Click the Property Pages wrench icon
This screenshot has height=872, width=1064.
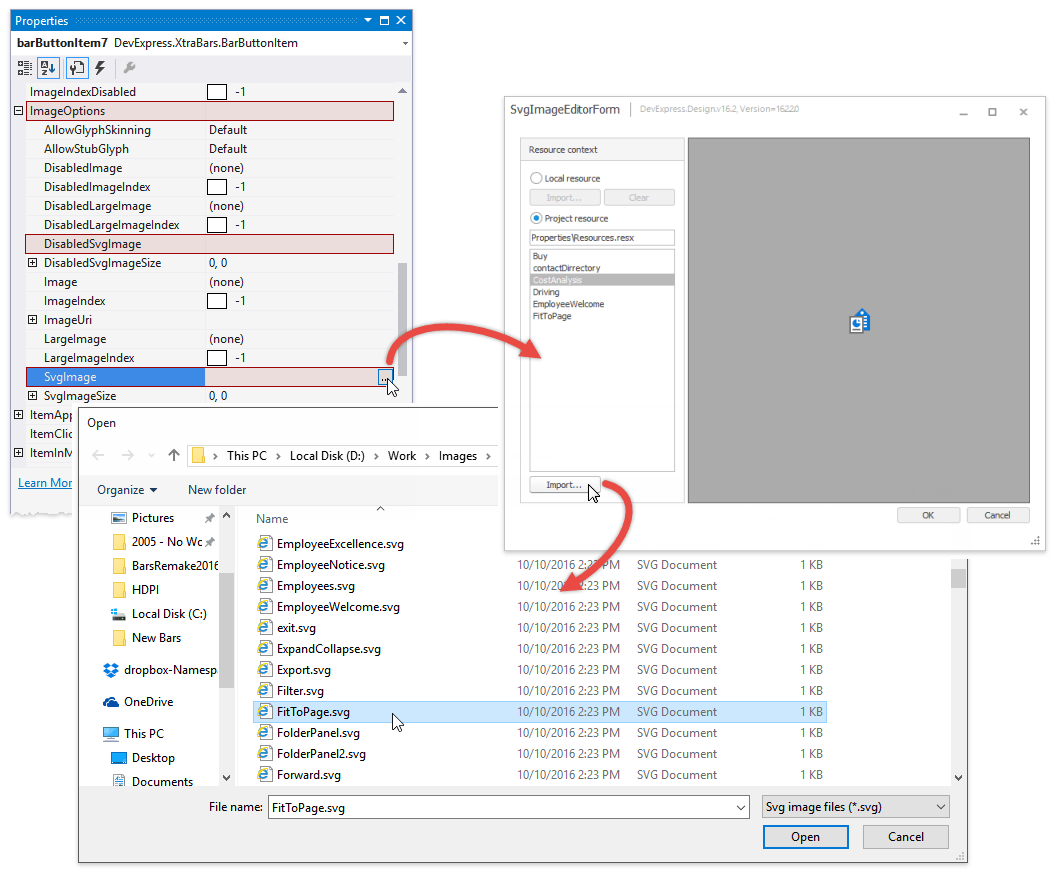point(128,68)
